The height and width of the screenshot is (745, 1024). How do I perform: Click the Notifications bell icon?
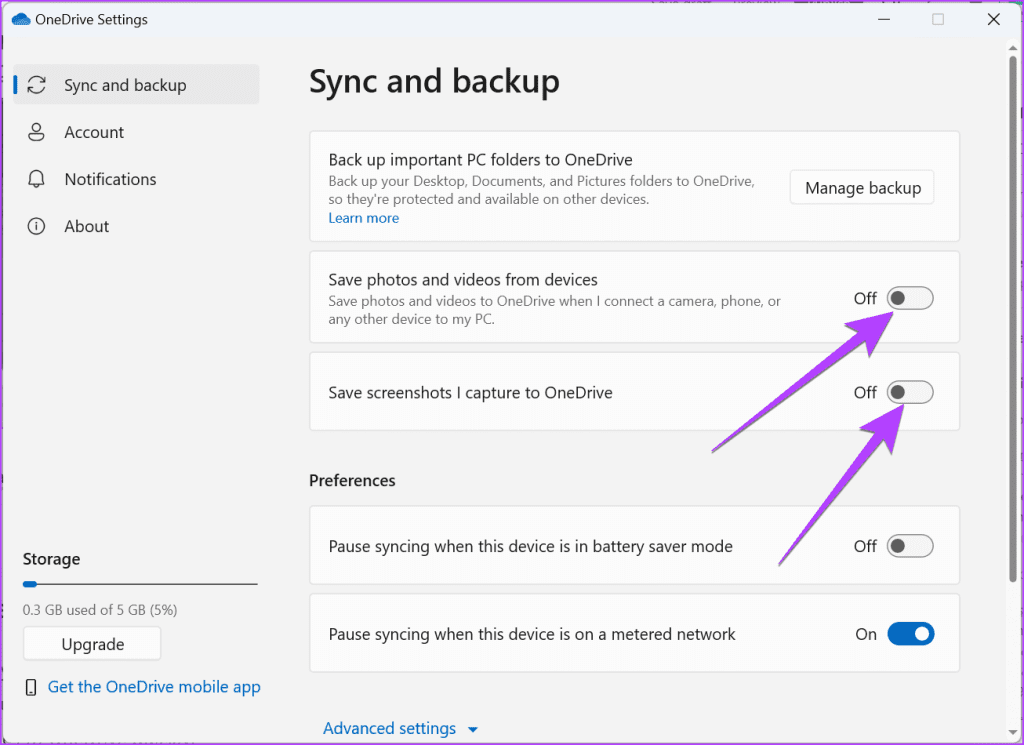[x=37, y=179]
